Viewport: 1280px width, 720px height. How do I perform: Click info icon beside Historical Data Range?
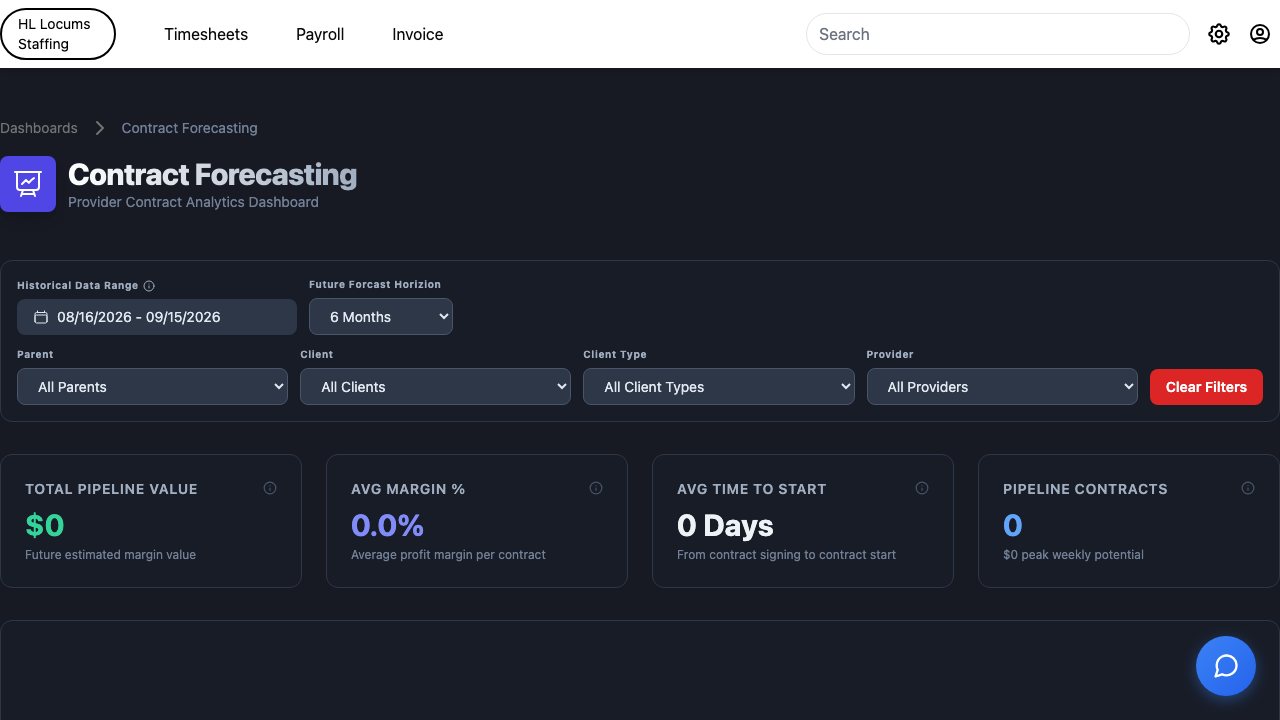coord(149,286)
